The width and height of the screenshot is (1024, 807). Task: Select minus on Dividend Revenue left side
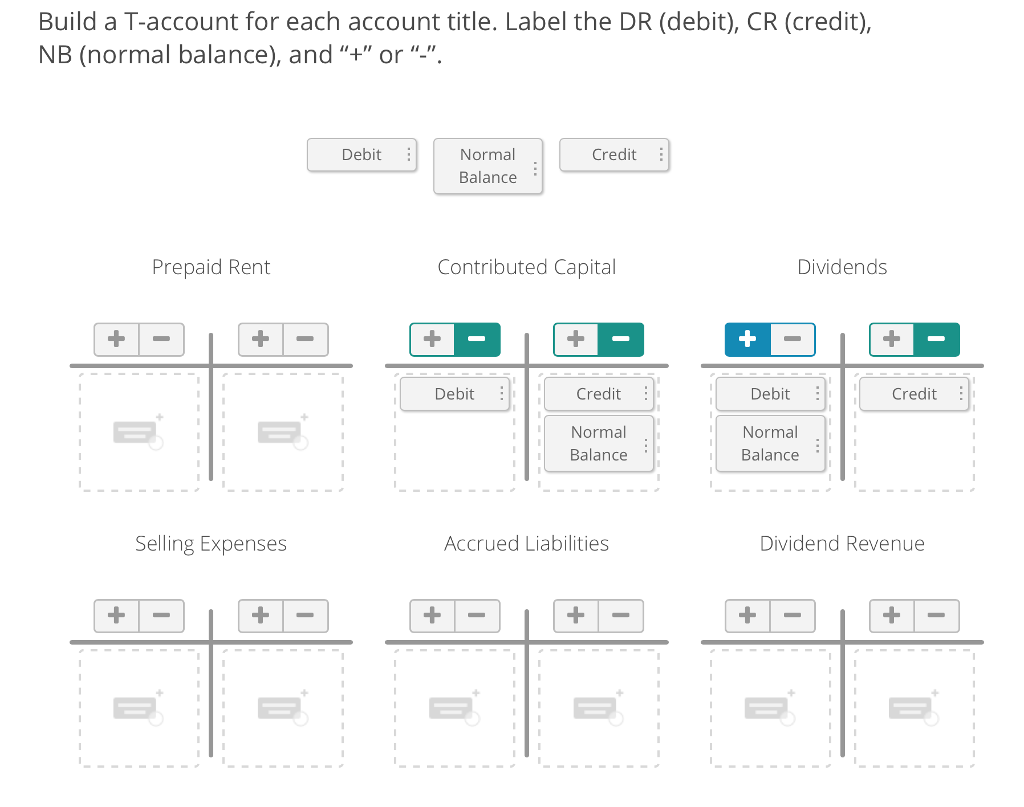[792, 615]
